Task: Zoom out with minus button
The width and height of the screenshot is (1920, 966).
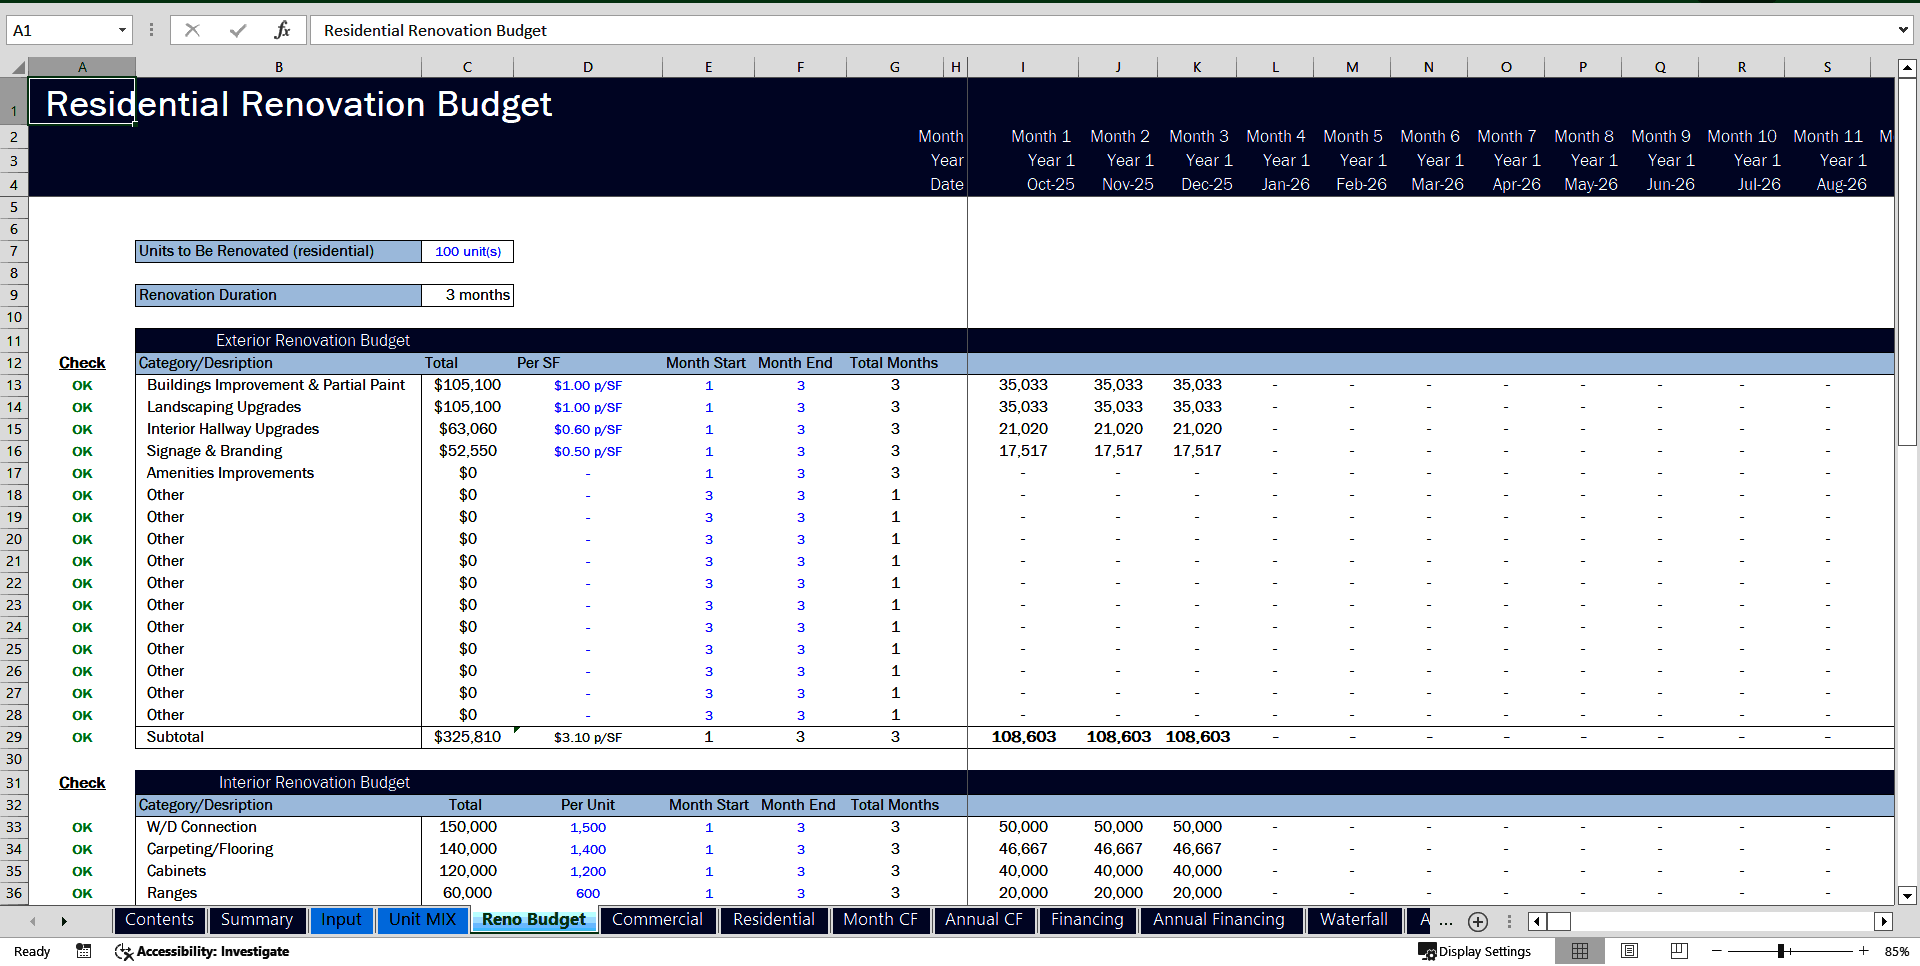Action: (x=1717, y=951)
